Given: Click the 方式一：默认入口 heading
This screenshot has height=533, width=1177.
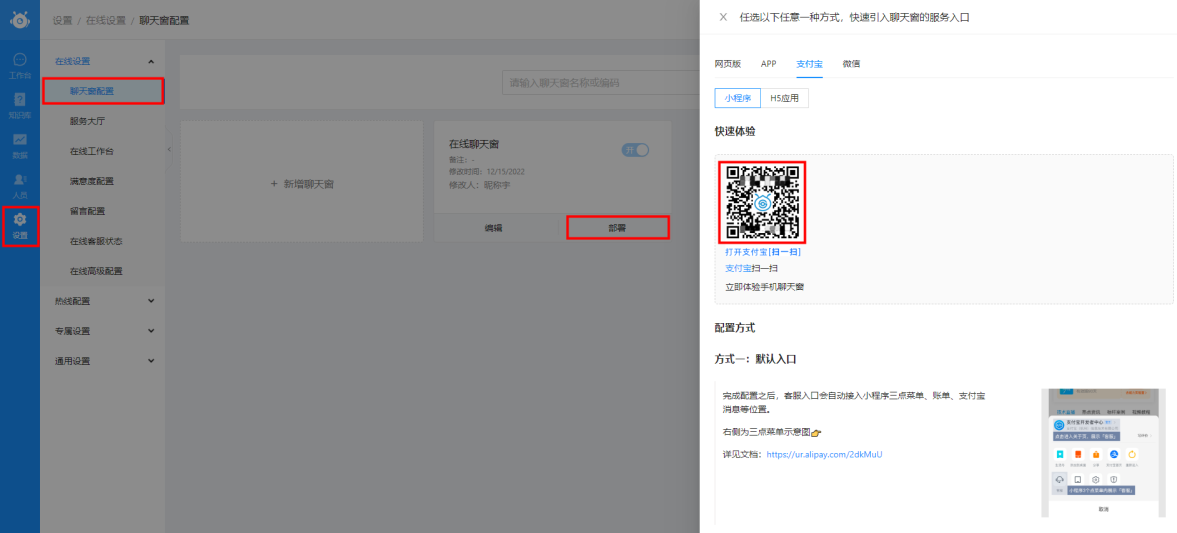Looking at the screenshot, I should click(x=755, y=360).
